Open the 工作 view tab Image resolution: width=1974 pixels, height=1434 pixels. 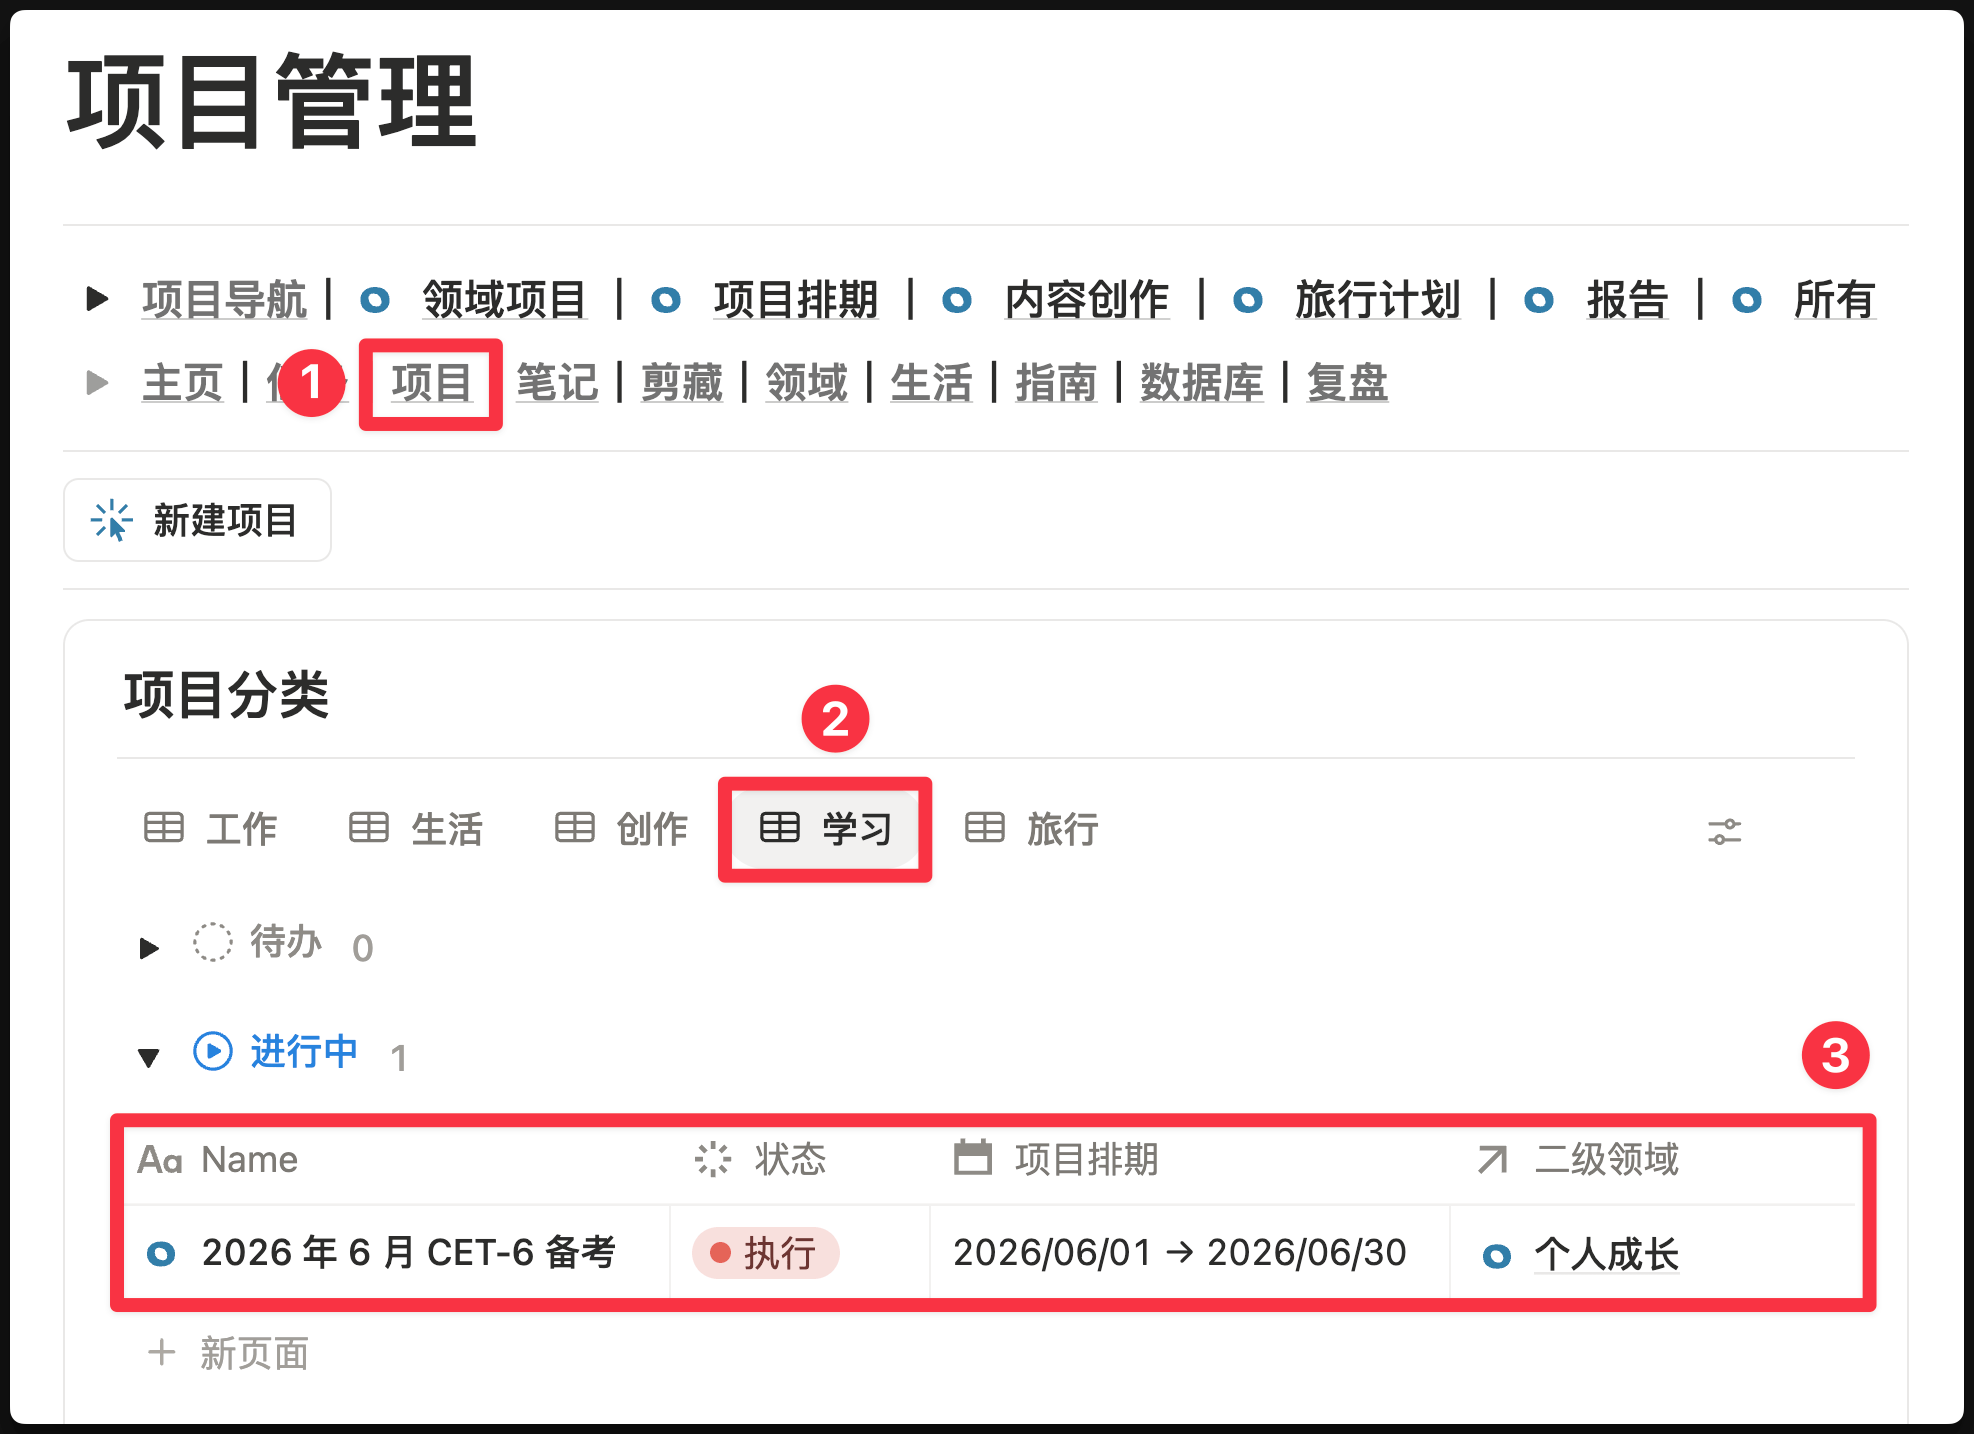pos(211,829)
